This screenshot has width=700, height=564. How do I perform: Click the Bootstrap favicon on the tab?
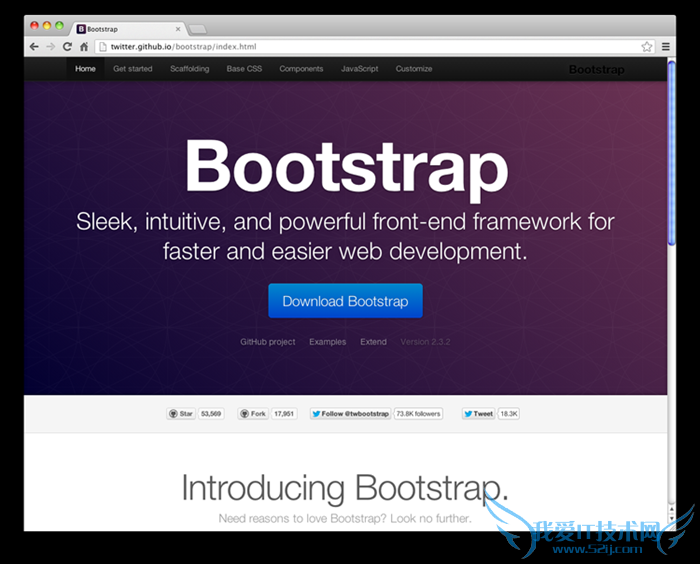pos(81,29)
